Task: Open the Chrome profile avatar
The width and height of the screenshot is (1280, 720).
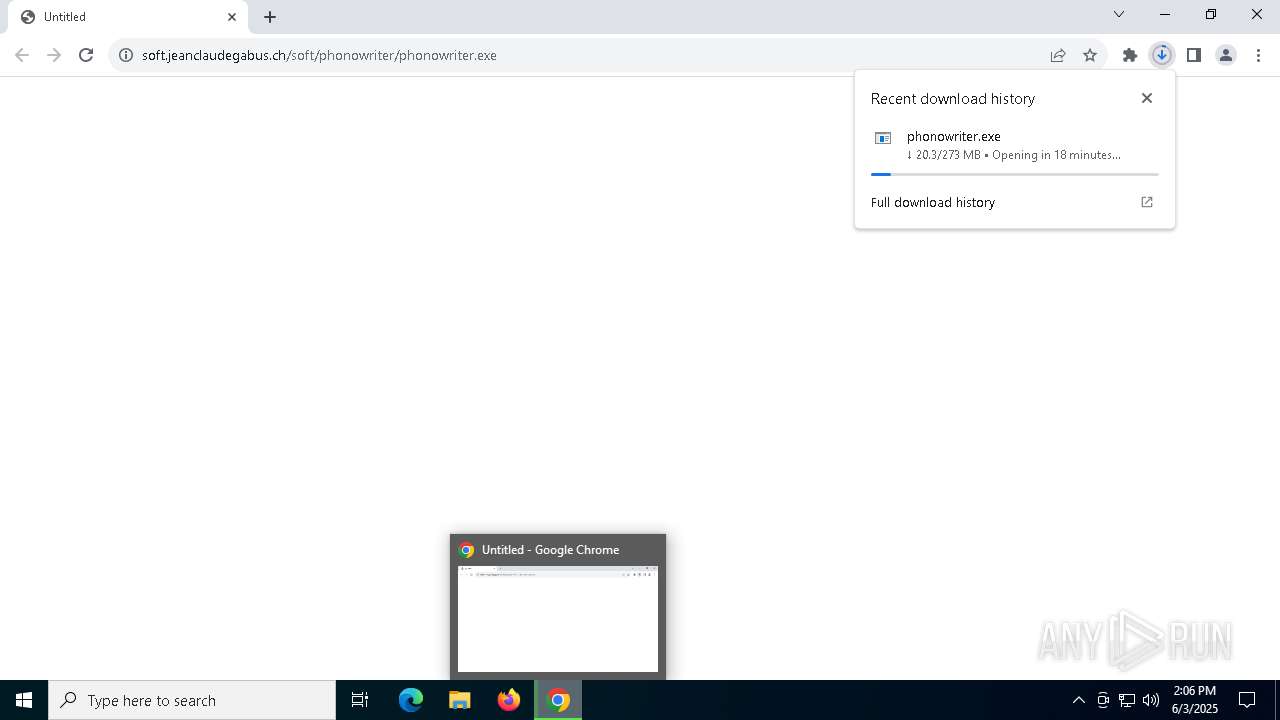Action: pos(1226,55)
